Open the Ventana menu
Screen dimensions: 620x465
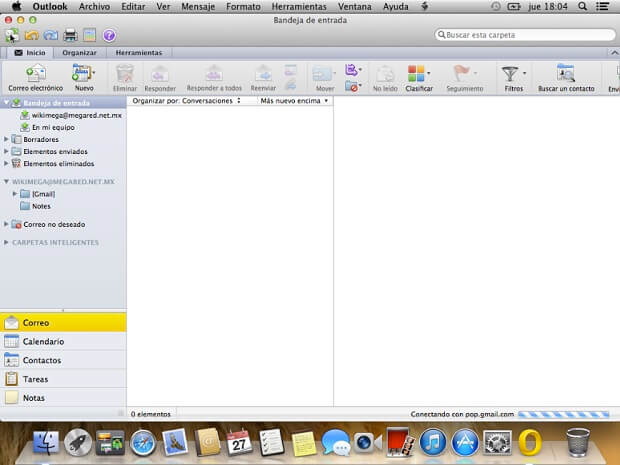[354, 7]
